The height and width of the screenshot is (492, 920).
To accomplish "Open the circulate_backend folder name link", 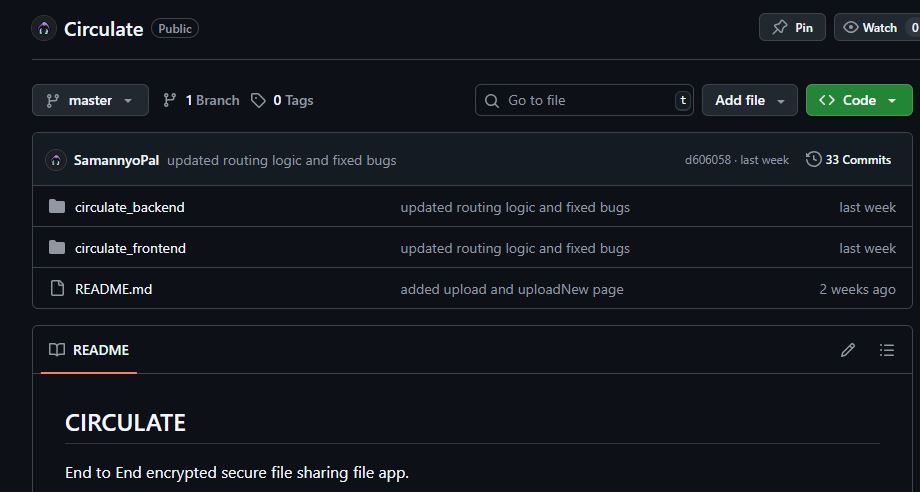I will click(x=130, y=207).
